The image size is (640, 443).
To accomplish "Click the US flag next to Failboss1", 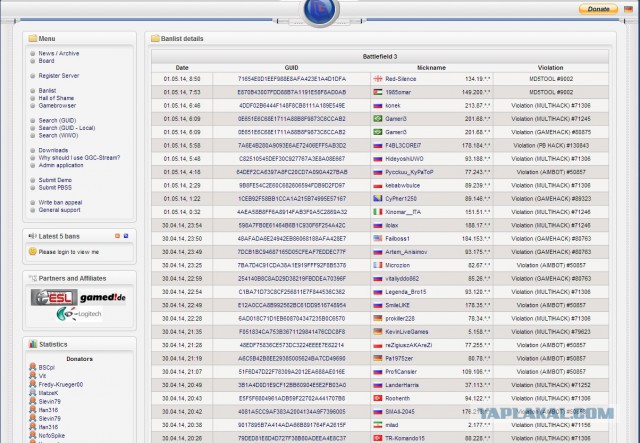I will click(x=378, y=238).
